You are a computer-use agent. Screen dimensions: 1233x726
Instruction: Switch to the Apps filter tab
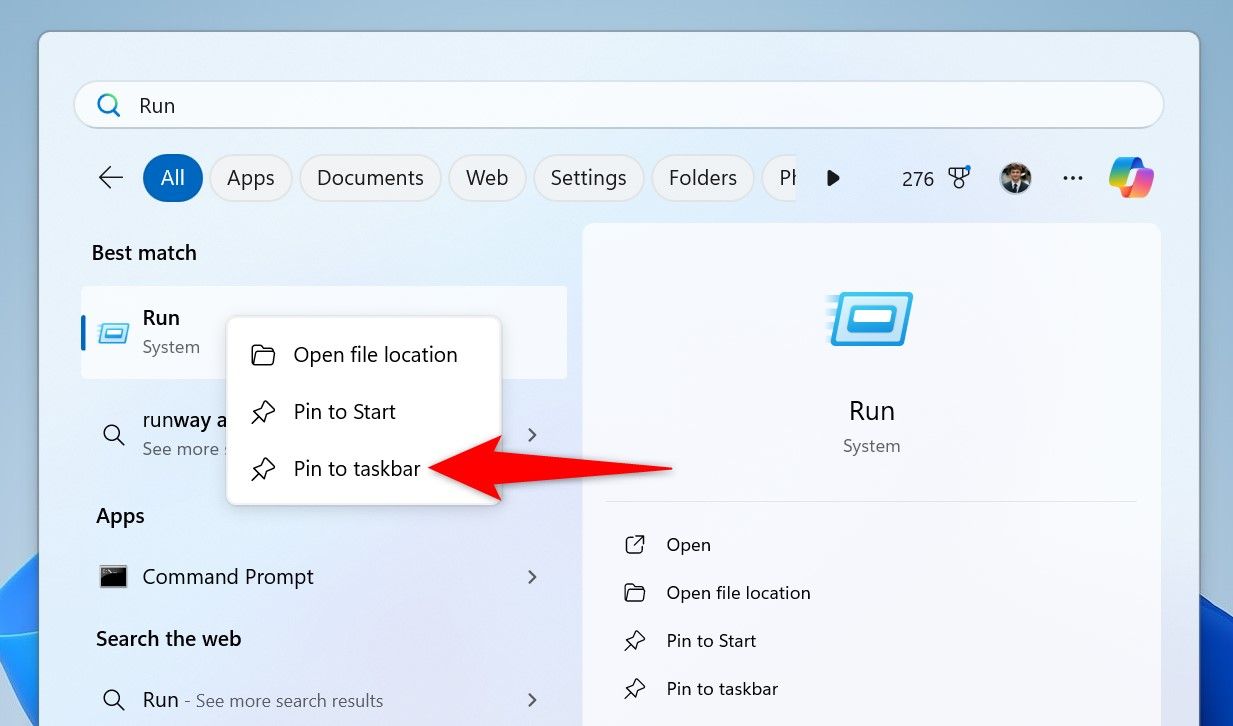(250, 178)
